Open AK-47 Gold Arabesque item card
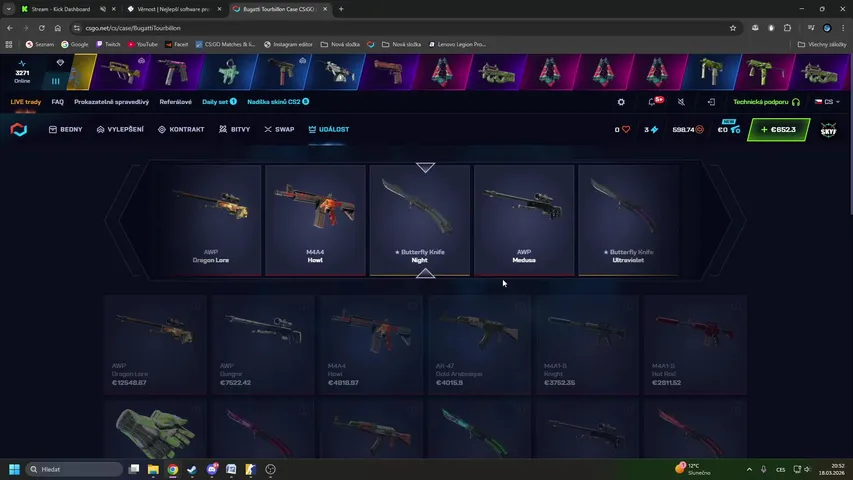 point(479,344)
